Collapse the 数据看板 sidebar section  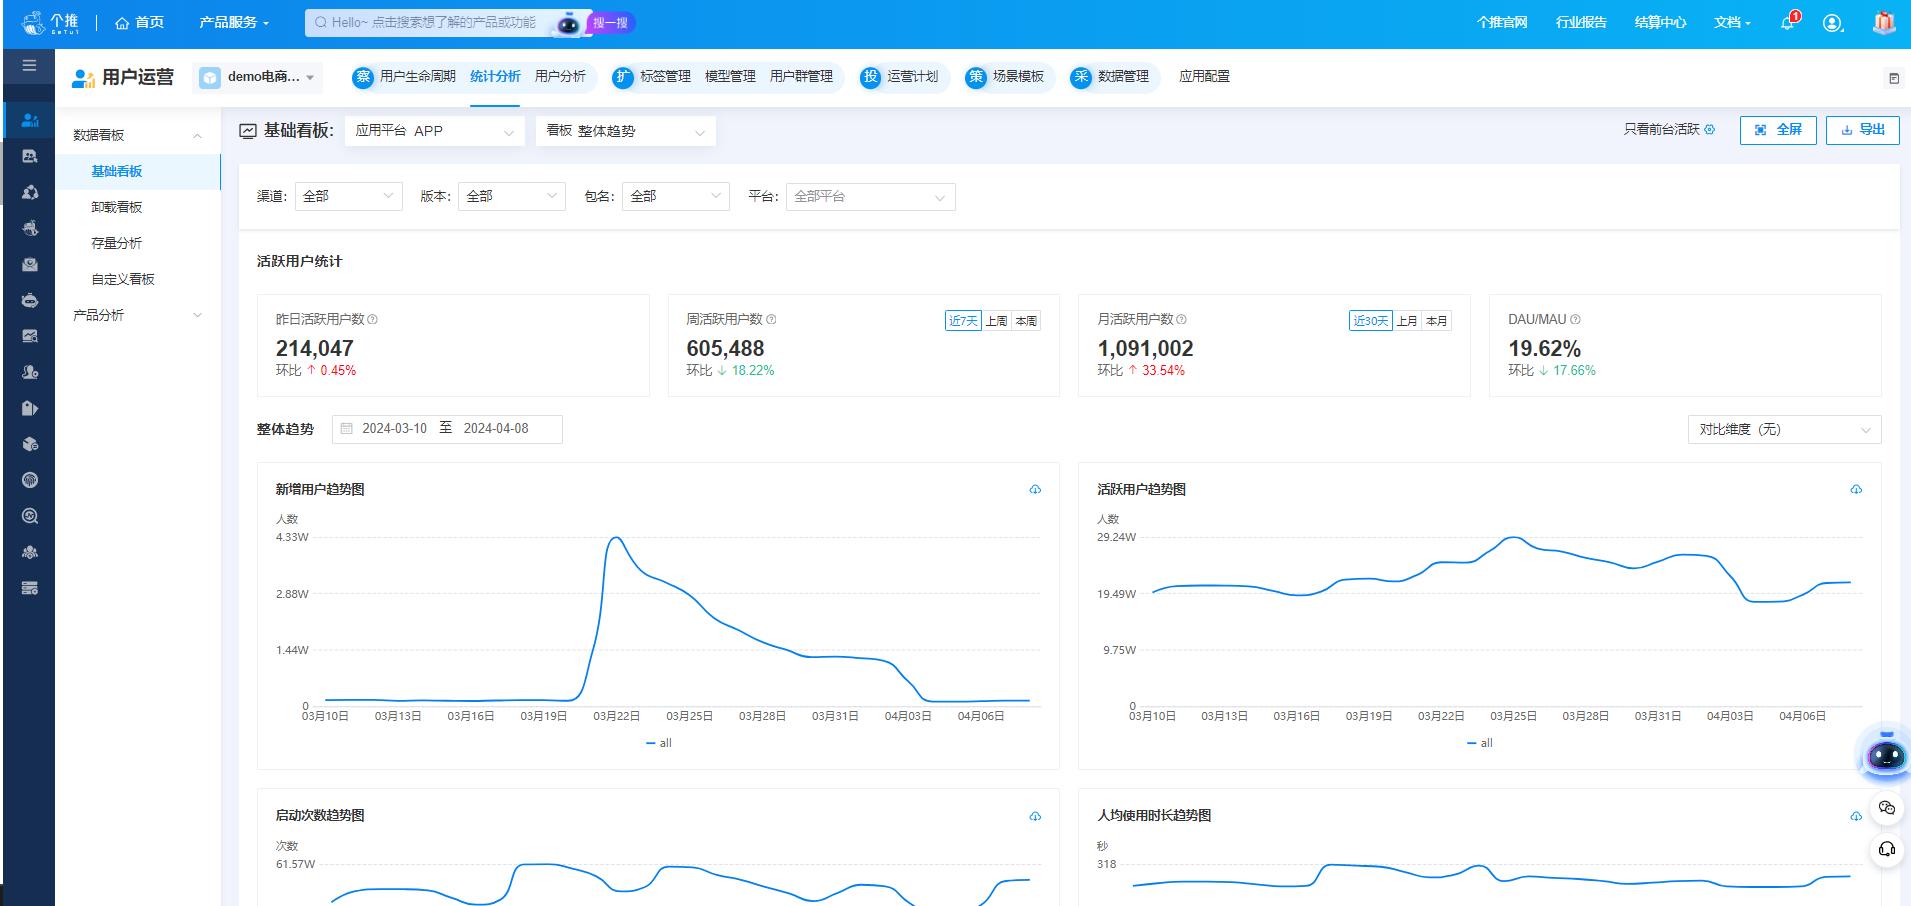tap(137, 135)
